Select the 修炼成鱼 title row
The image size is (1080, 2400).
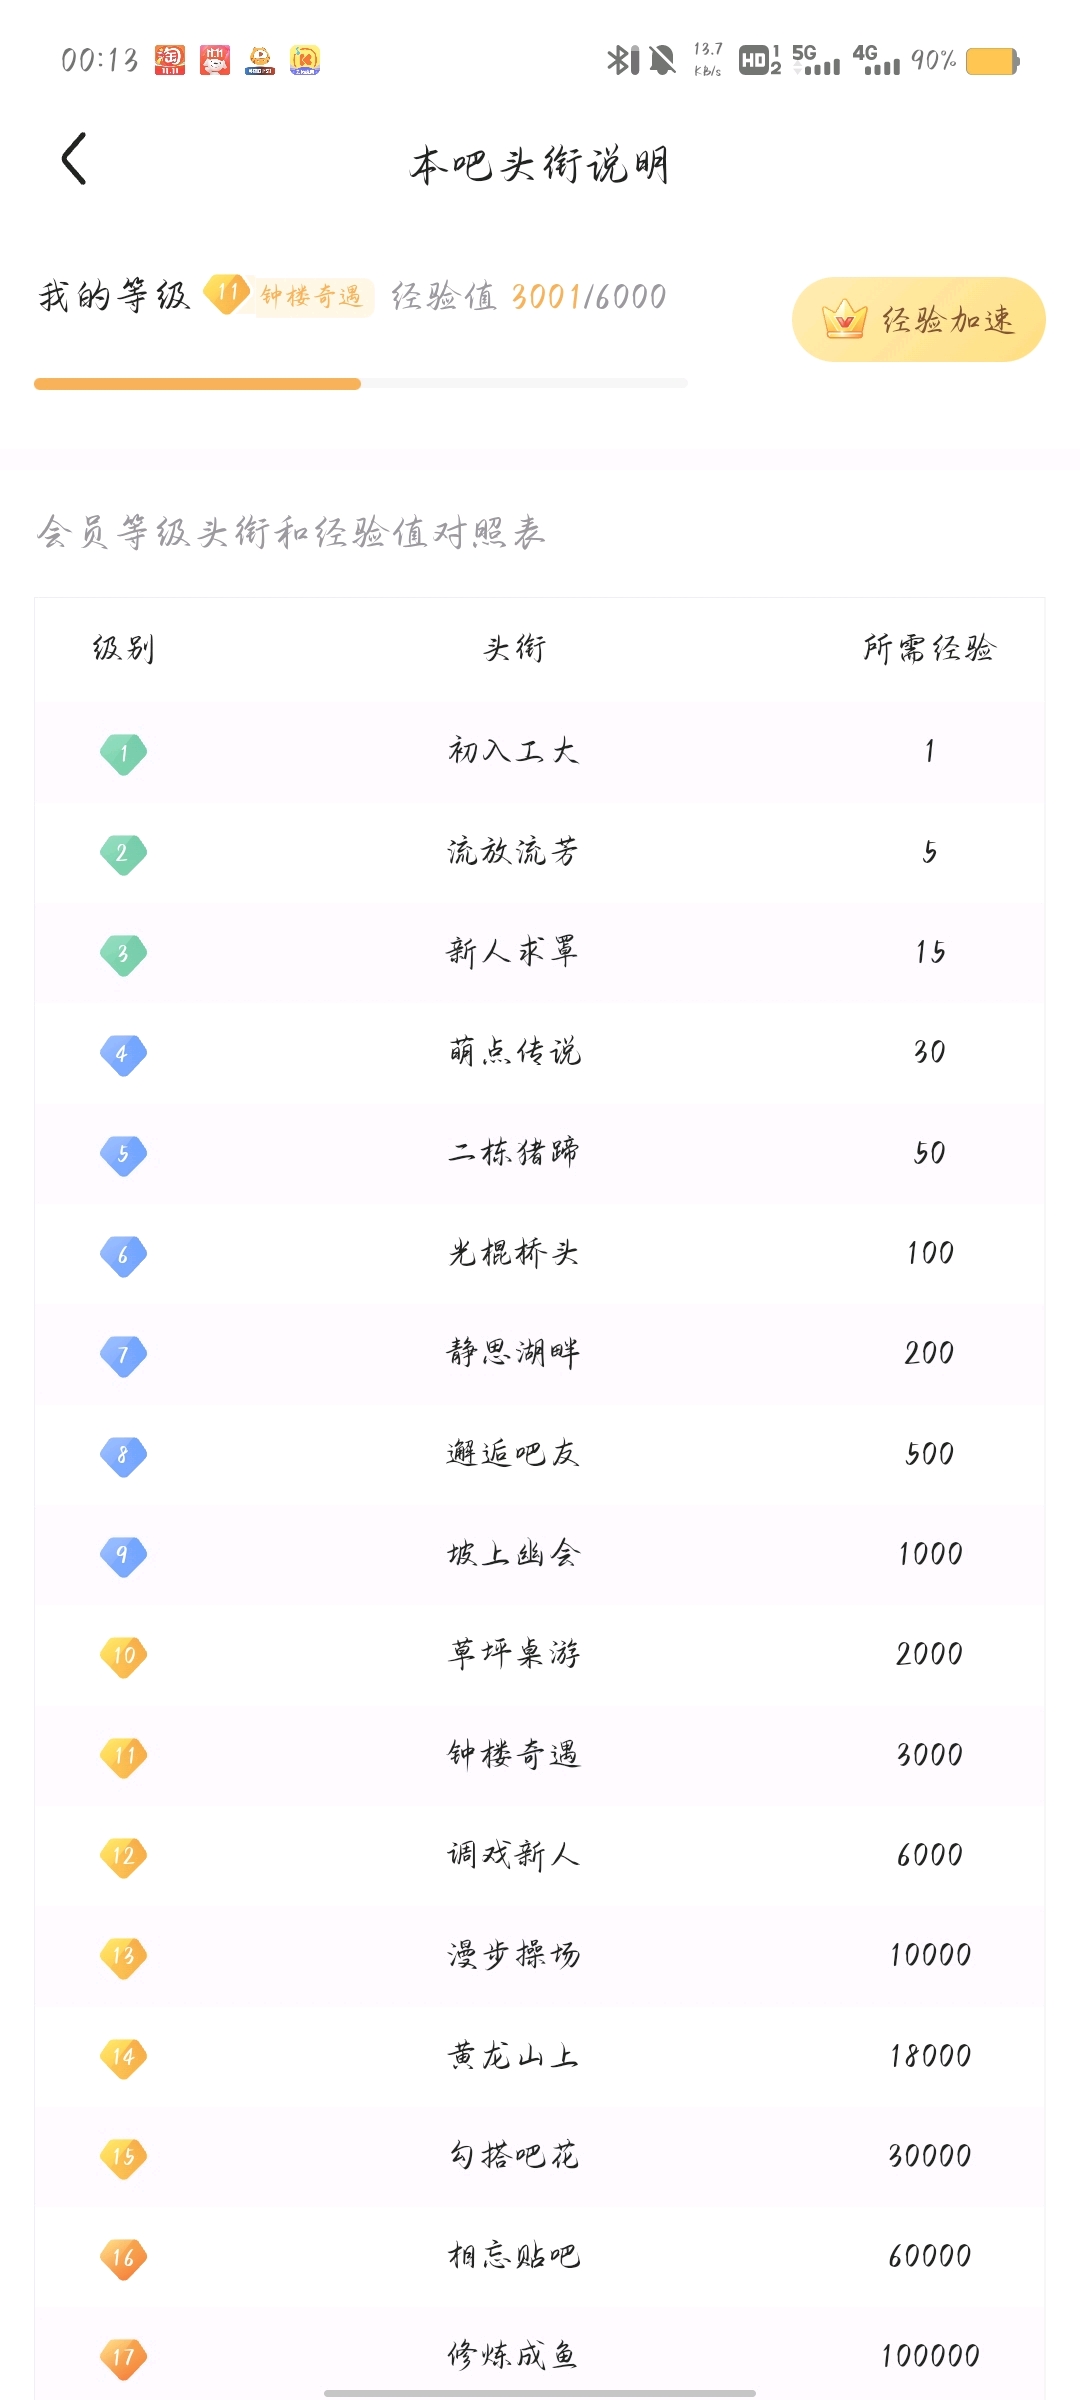point(540,2356)
